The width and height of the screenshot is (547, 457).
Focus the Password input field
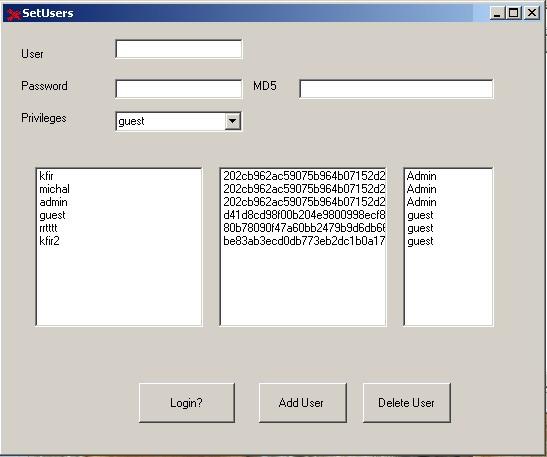179,89
